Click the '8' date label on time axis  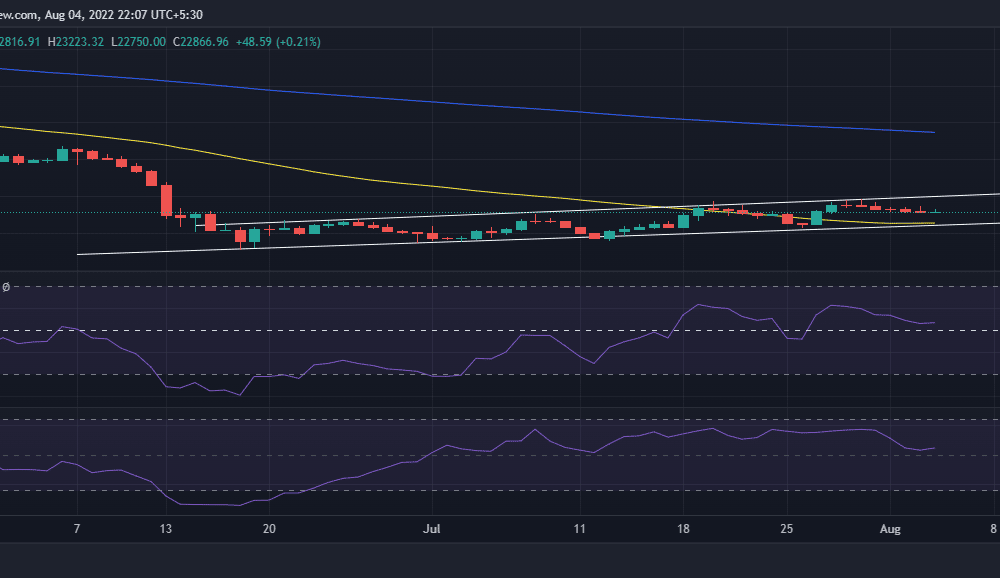994,529
